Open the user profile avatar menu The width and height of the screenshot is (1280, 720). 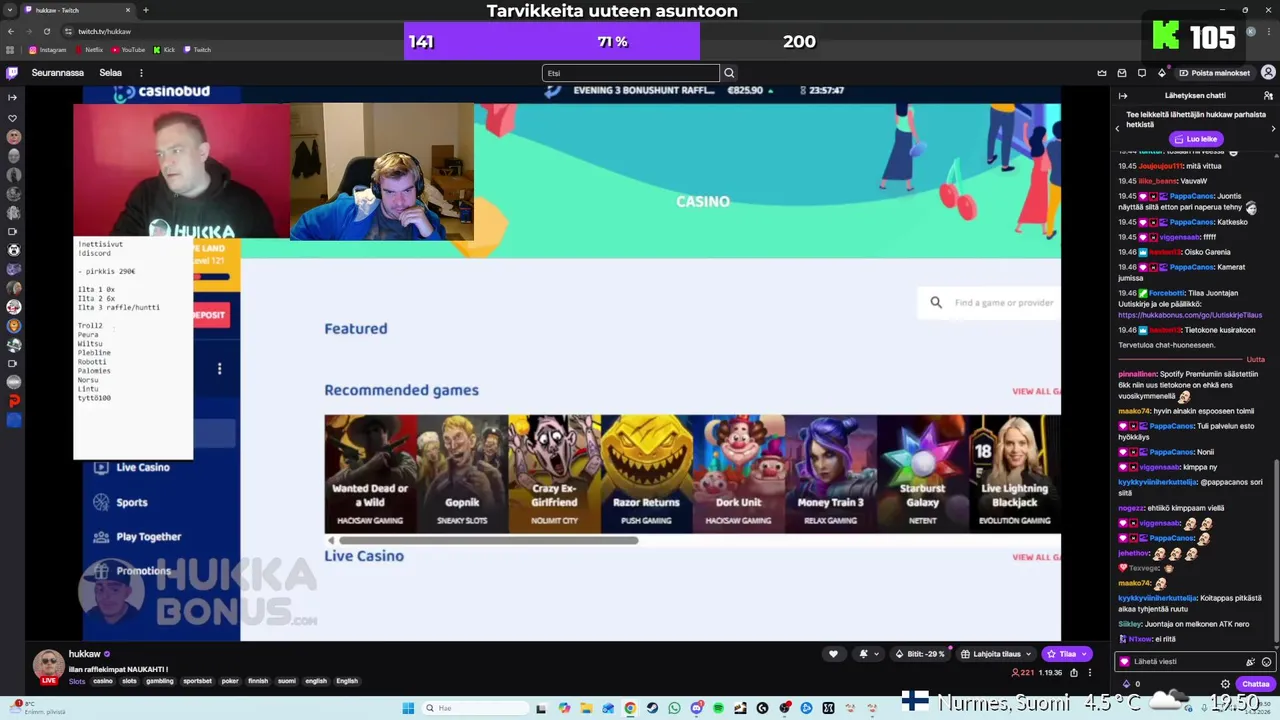(1268, 73)
